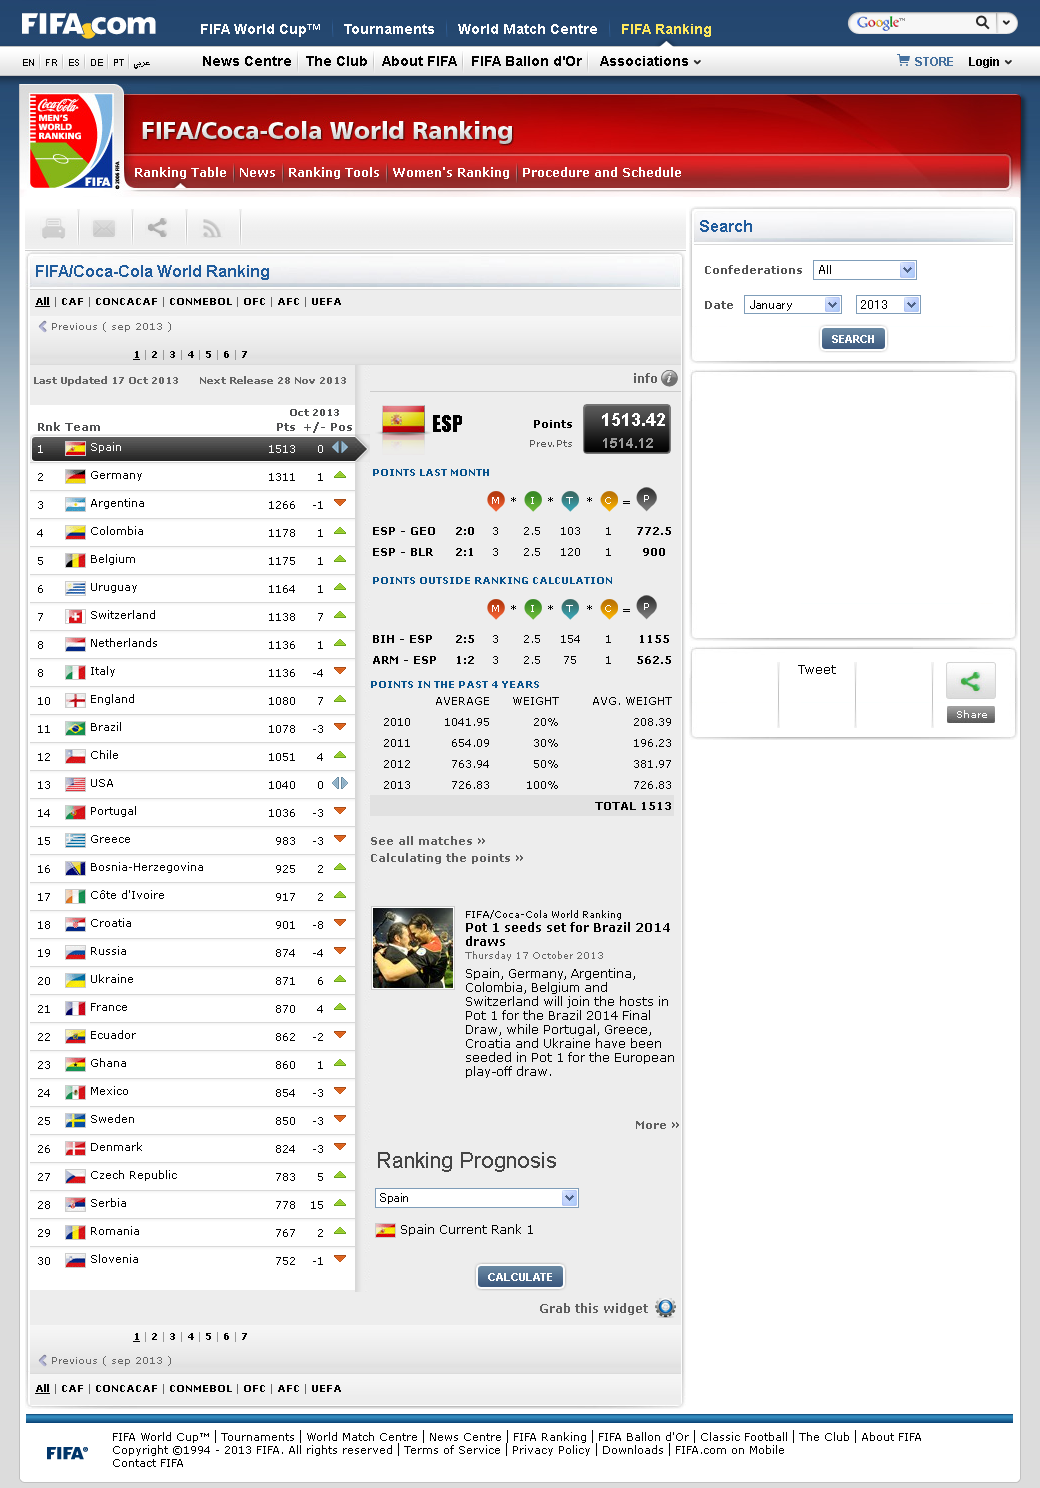1040x1488 pixels.
Task: Click the SEARCH button
Action: click(853, 339)
